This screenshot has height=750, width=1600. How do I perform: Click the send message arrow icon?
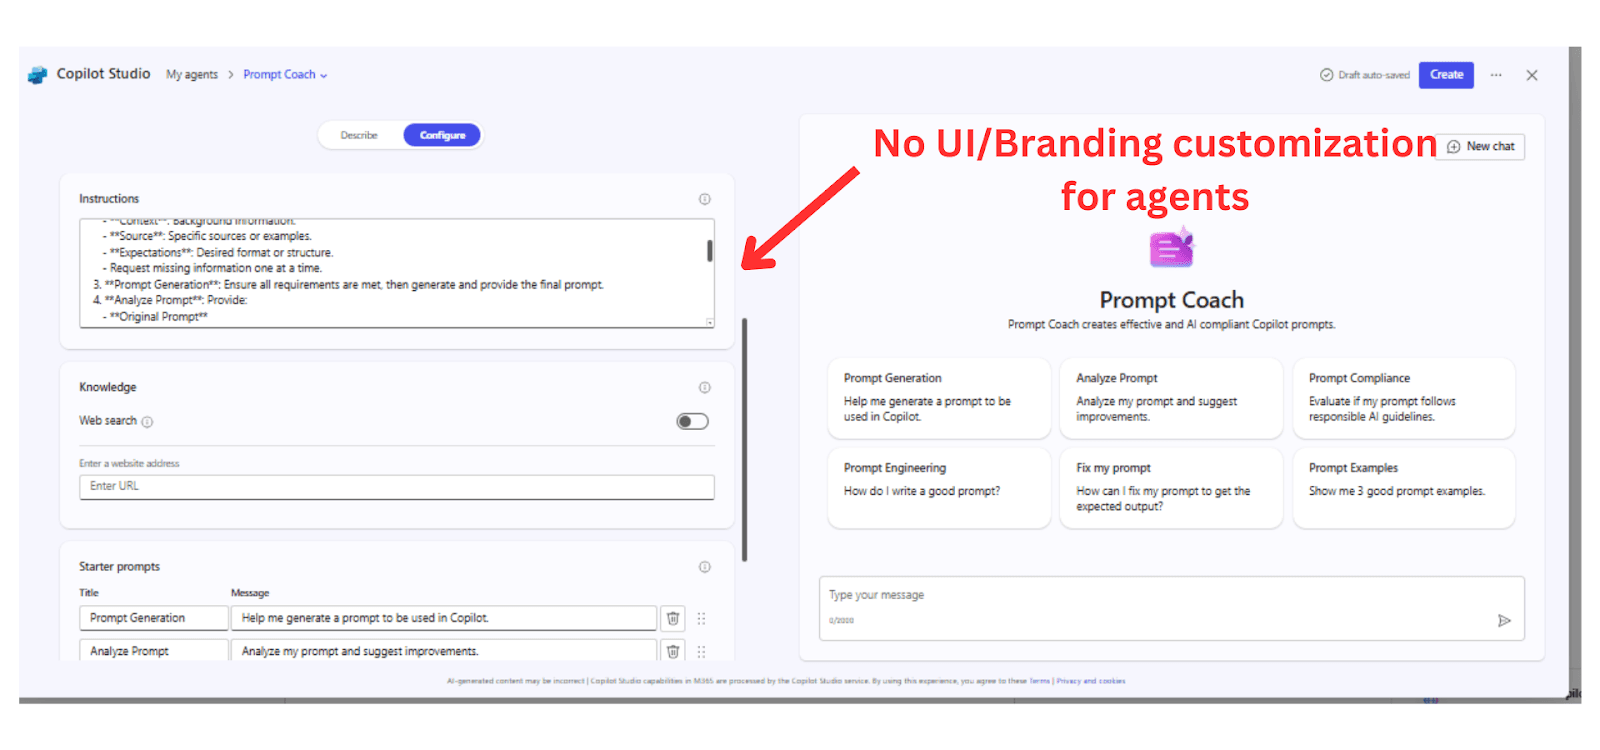coord(1504,621)
